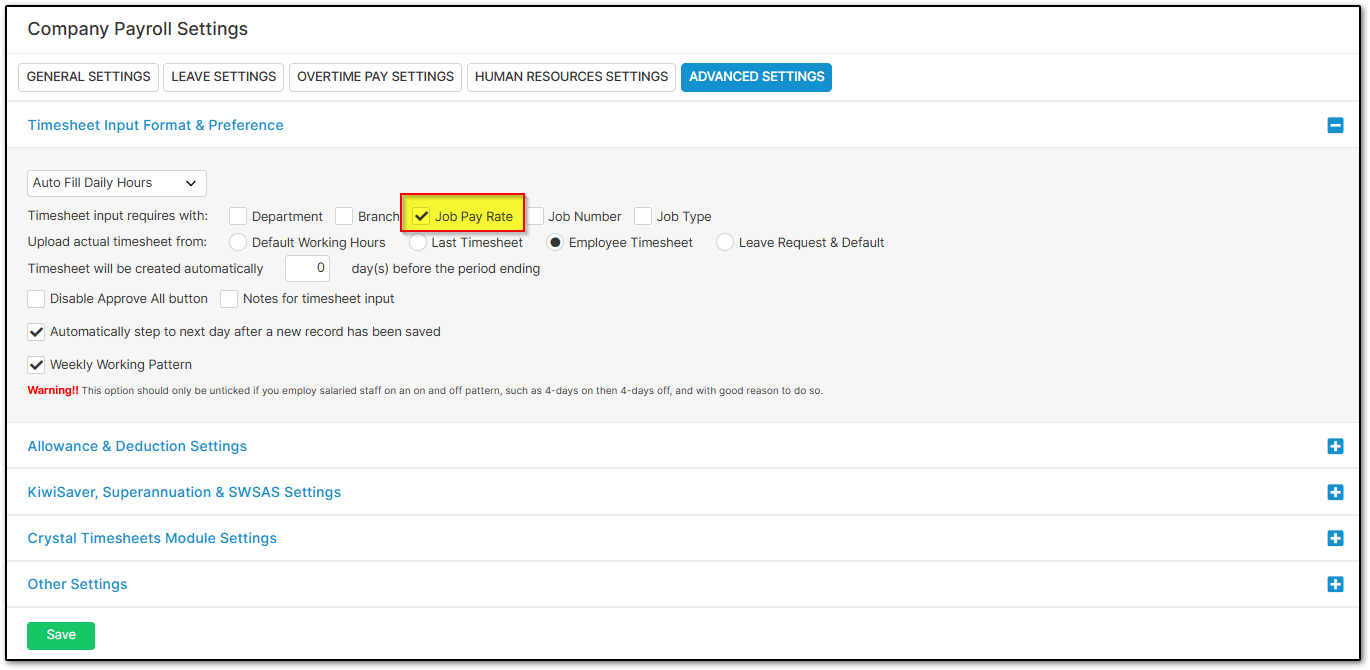Collapse Timesheet Input Format section minus icon
1370x670 pixels.
[1335, 125]
